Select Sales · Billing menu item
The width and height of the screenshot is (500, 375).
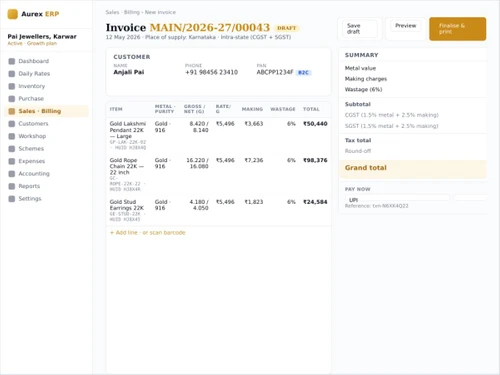(46, 111)
